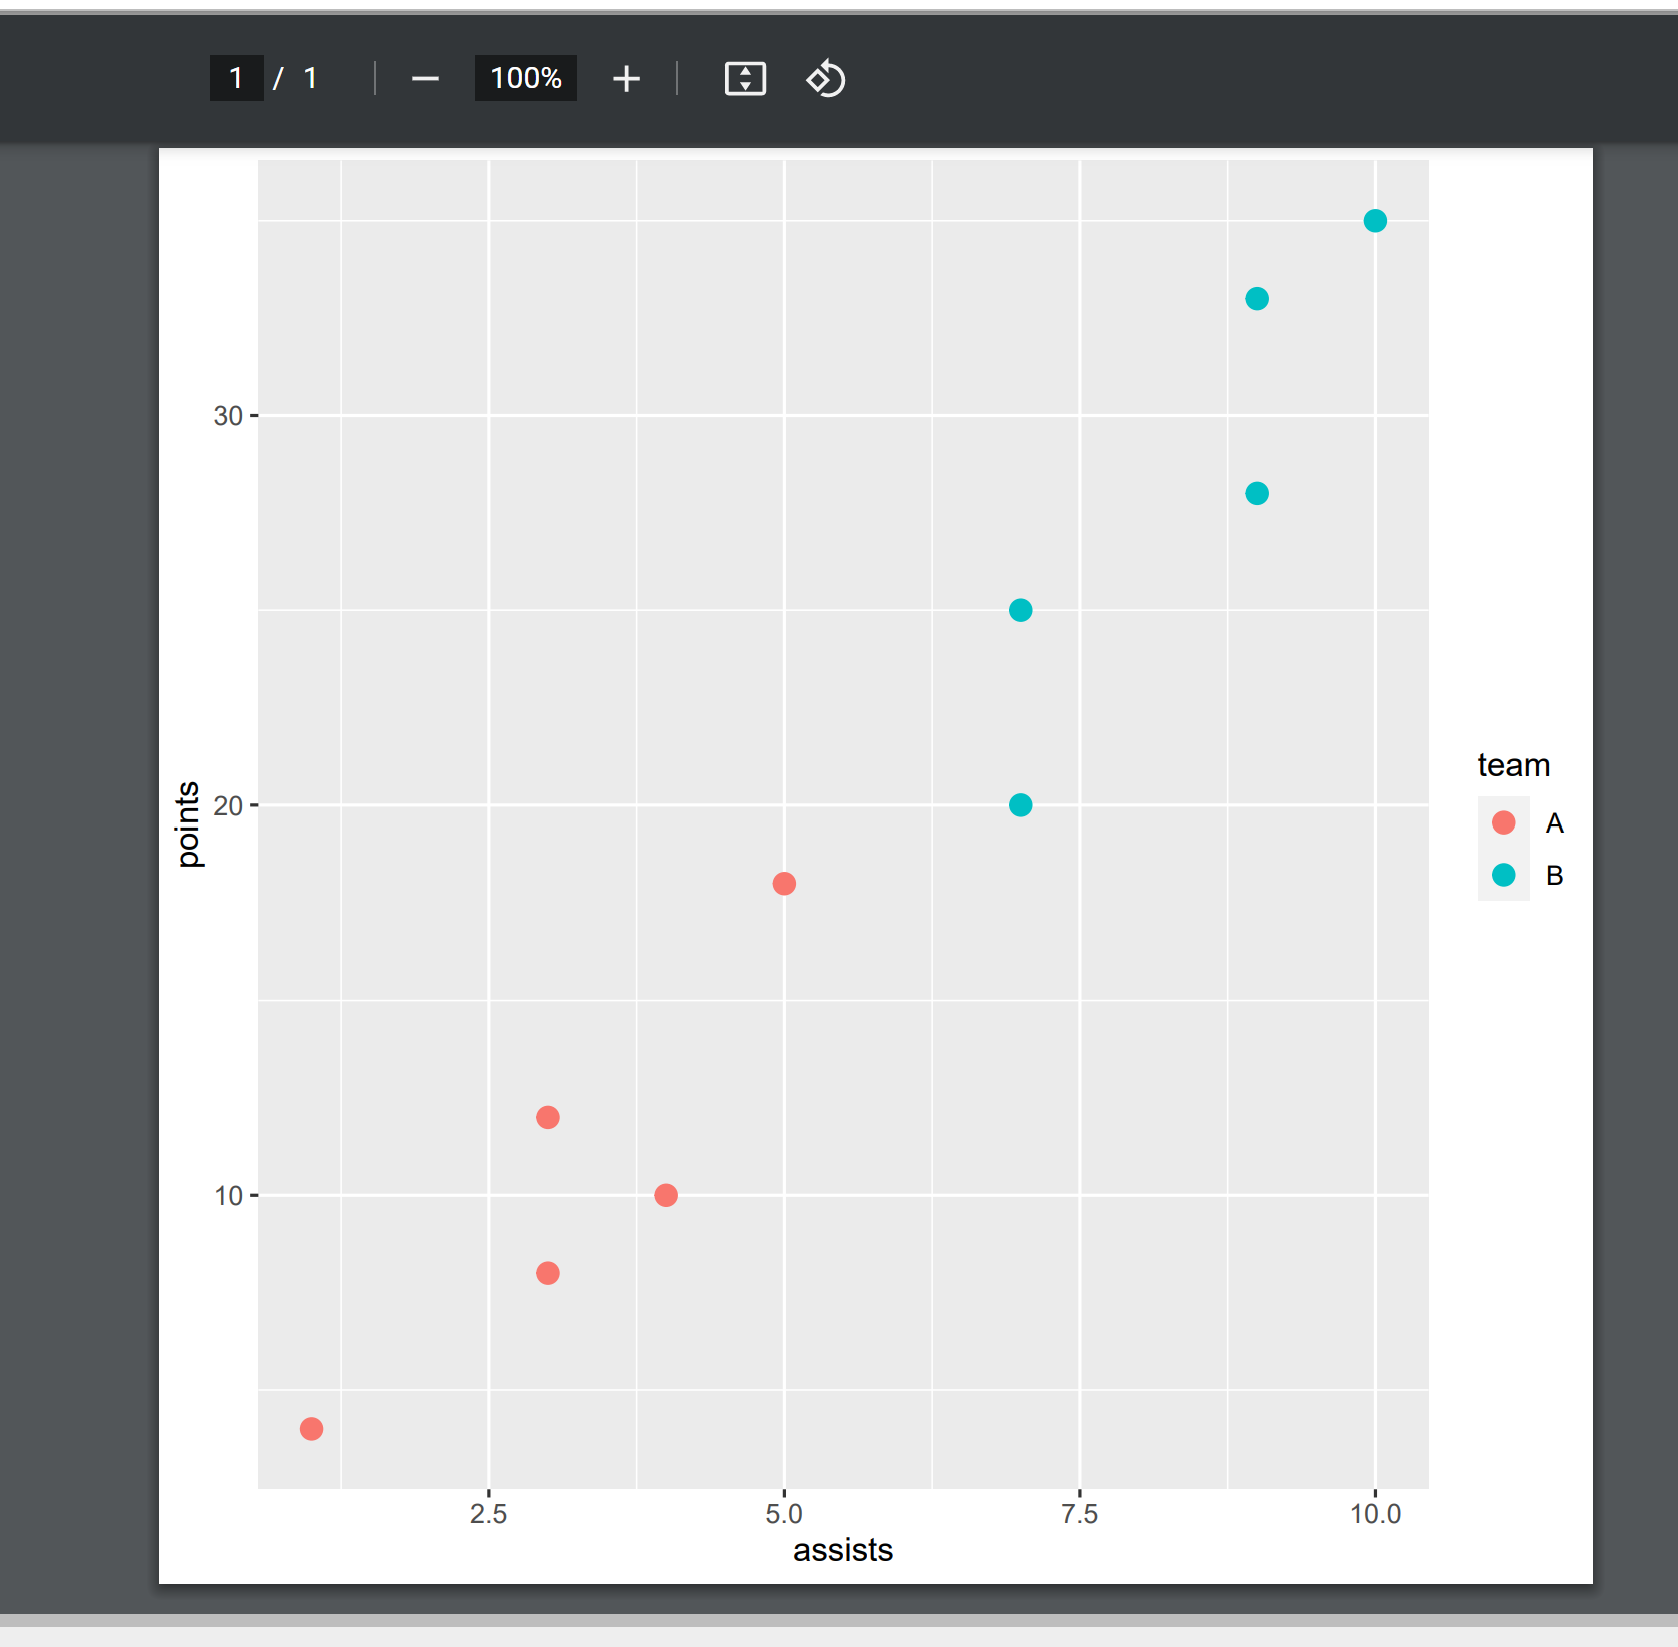Click the 100% zoom level display
This screenshot has width=1678, height=1647.
click(x=525, y=78)
